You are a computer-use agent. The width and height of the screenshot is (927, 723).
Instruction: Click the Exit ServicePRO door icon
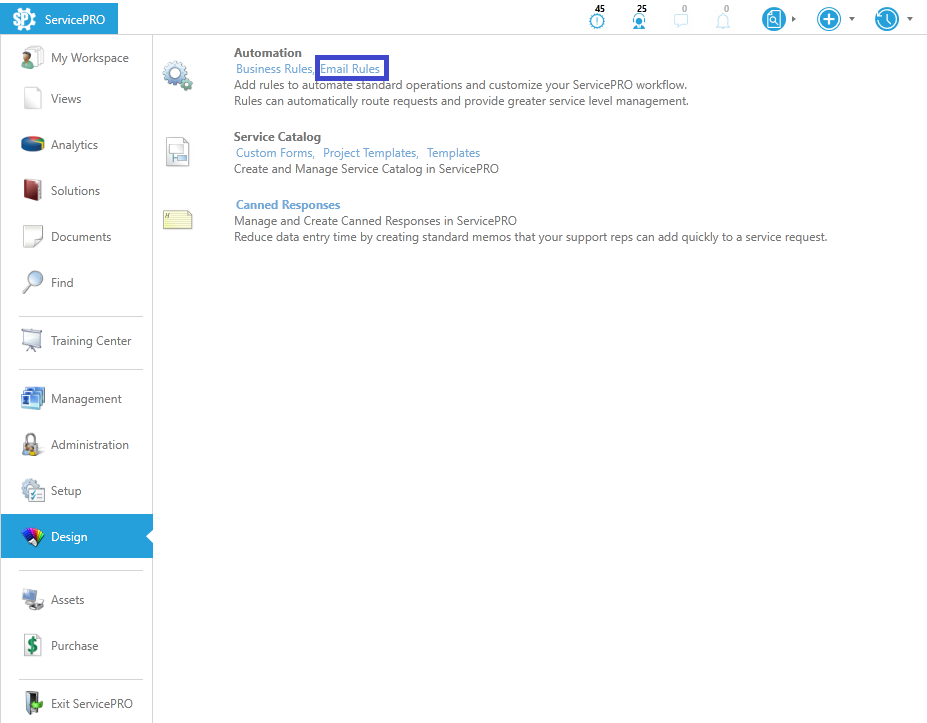[x=34, y=703]
